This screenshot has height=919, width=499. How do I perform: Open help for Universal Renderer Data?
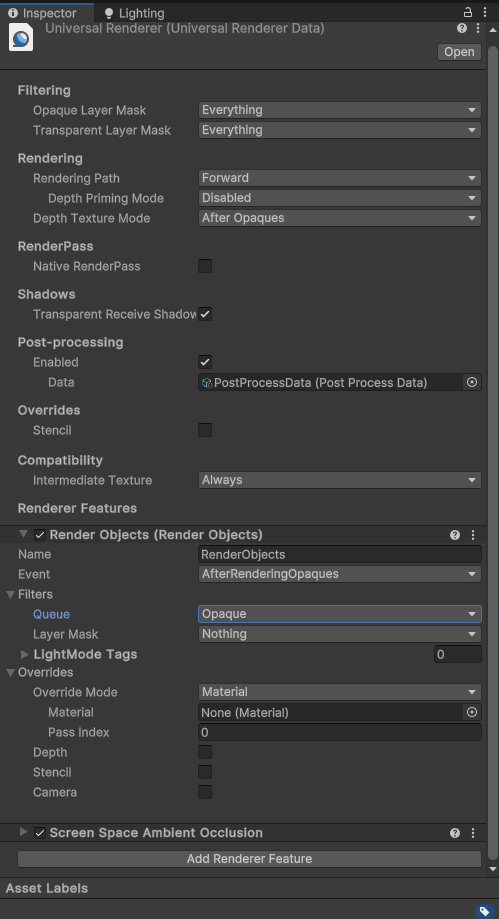462,28
